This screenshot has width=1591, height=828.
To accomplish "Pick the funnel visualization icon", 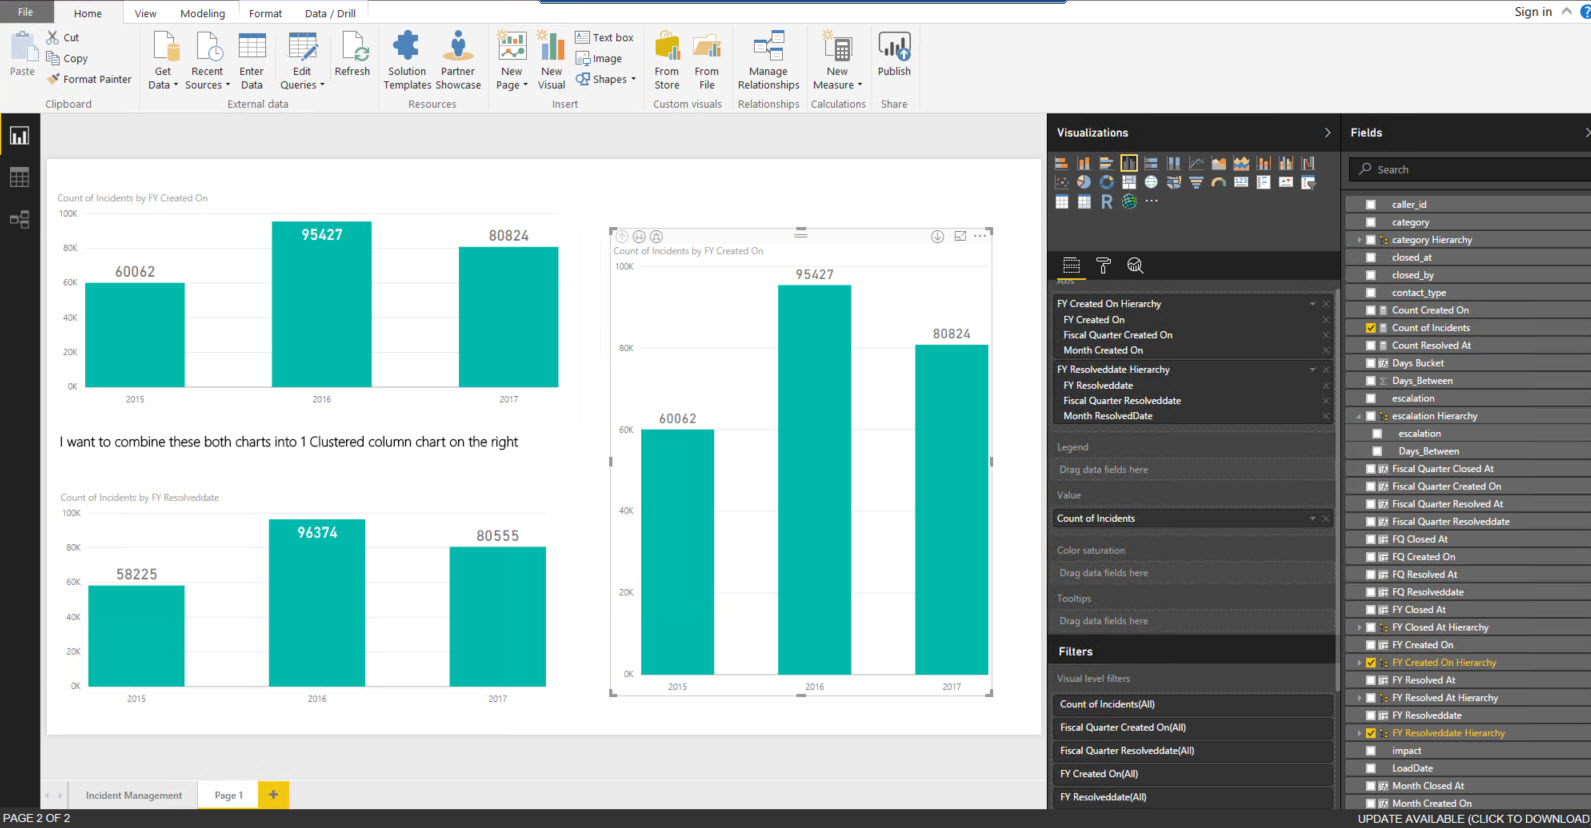I will (x=1196, y=182).
